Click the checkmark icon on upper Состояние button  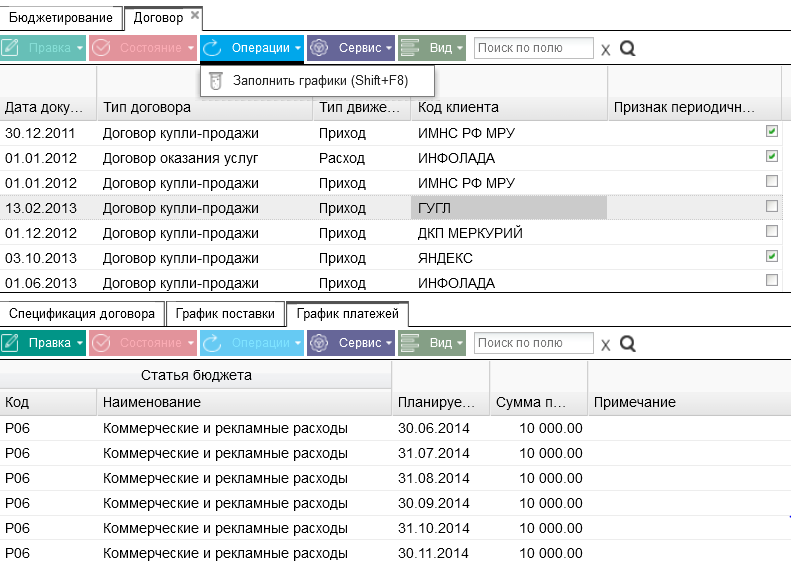coord(101,48)
